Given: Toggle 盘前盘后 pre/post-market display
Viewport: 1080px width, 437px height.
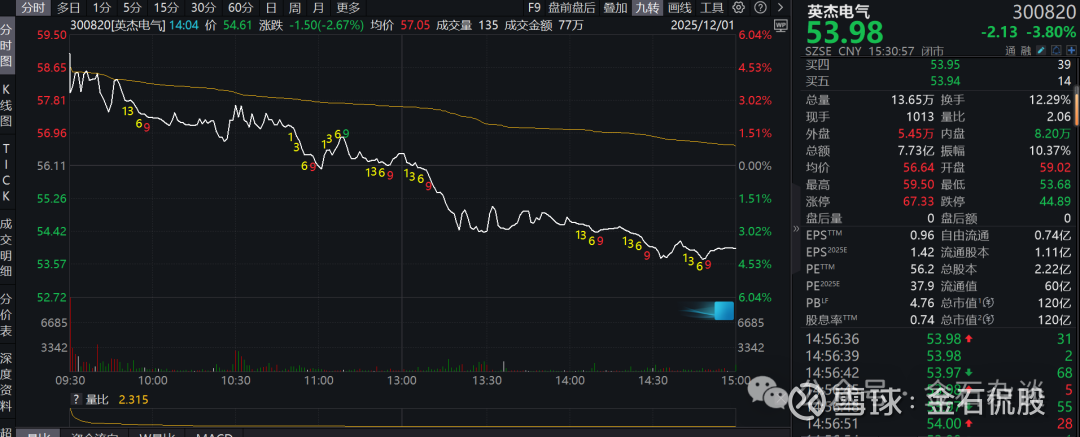Looking at the screenshot, I should tap(572, 8).
